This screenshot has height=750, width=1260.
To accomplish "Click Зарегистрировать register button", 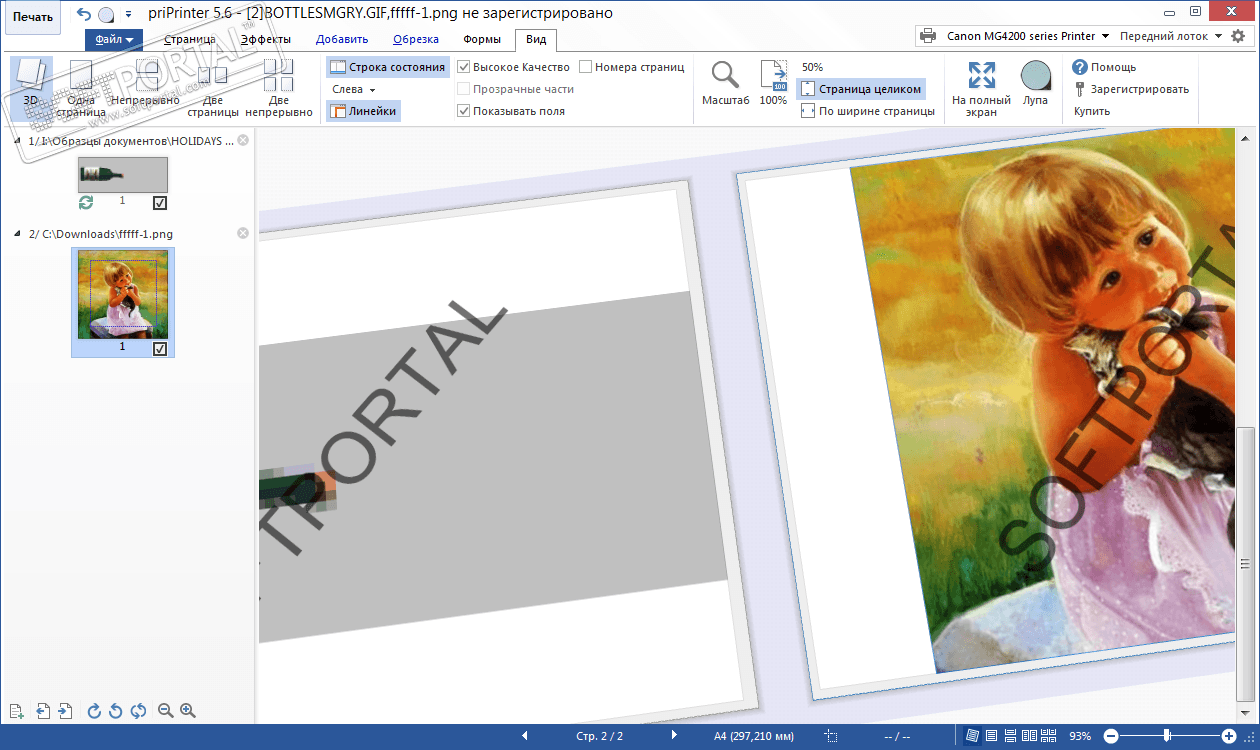I will tap(1131, 89).
